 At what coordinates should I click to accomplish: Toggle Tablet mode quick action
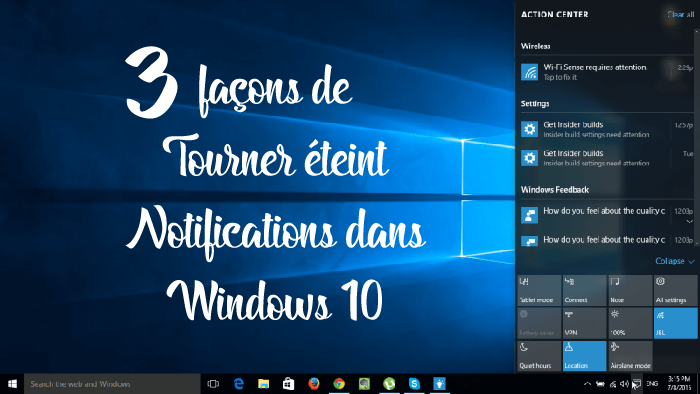pyautogui.click(x=539, y=290)
